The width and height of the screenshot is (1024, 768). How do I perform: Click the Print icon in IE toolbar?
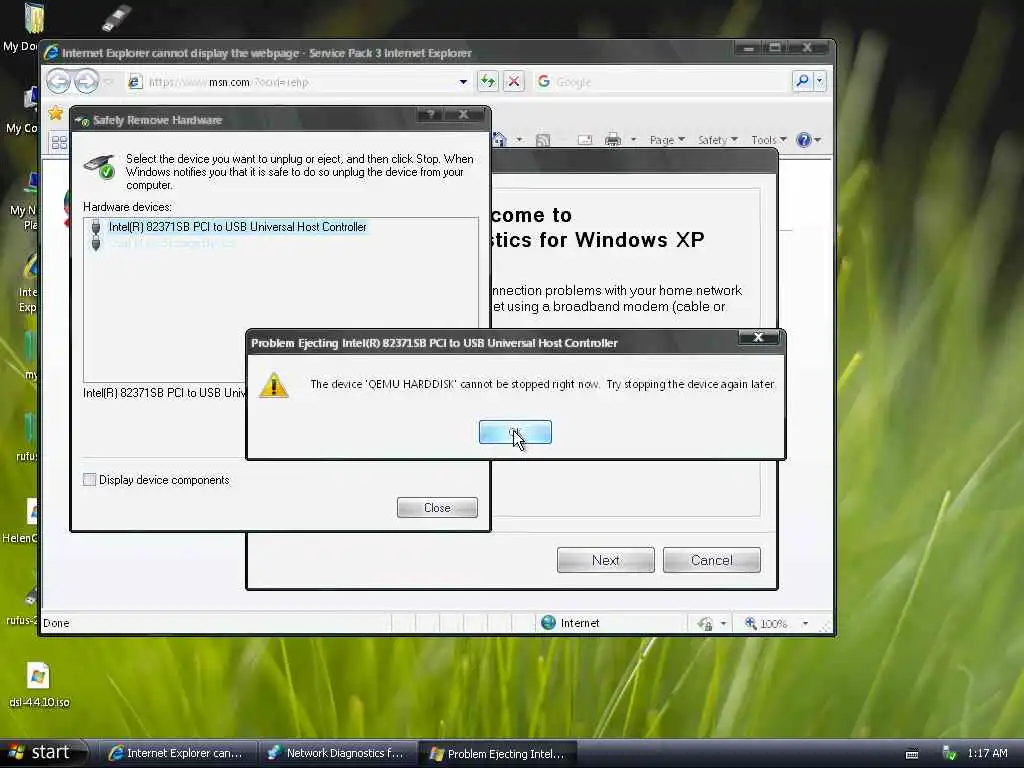pos(613,140)
